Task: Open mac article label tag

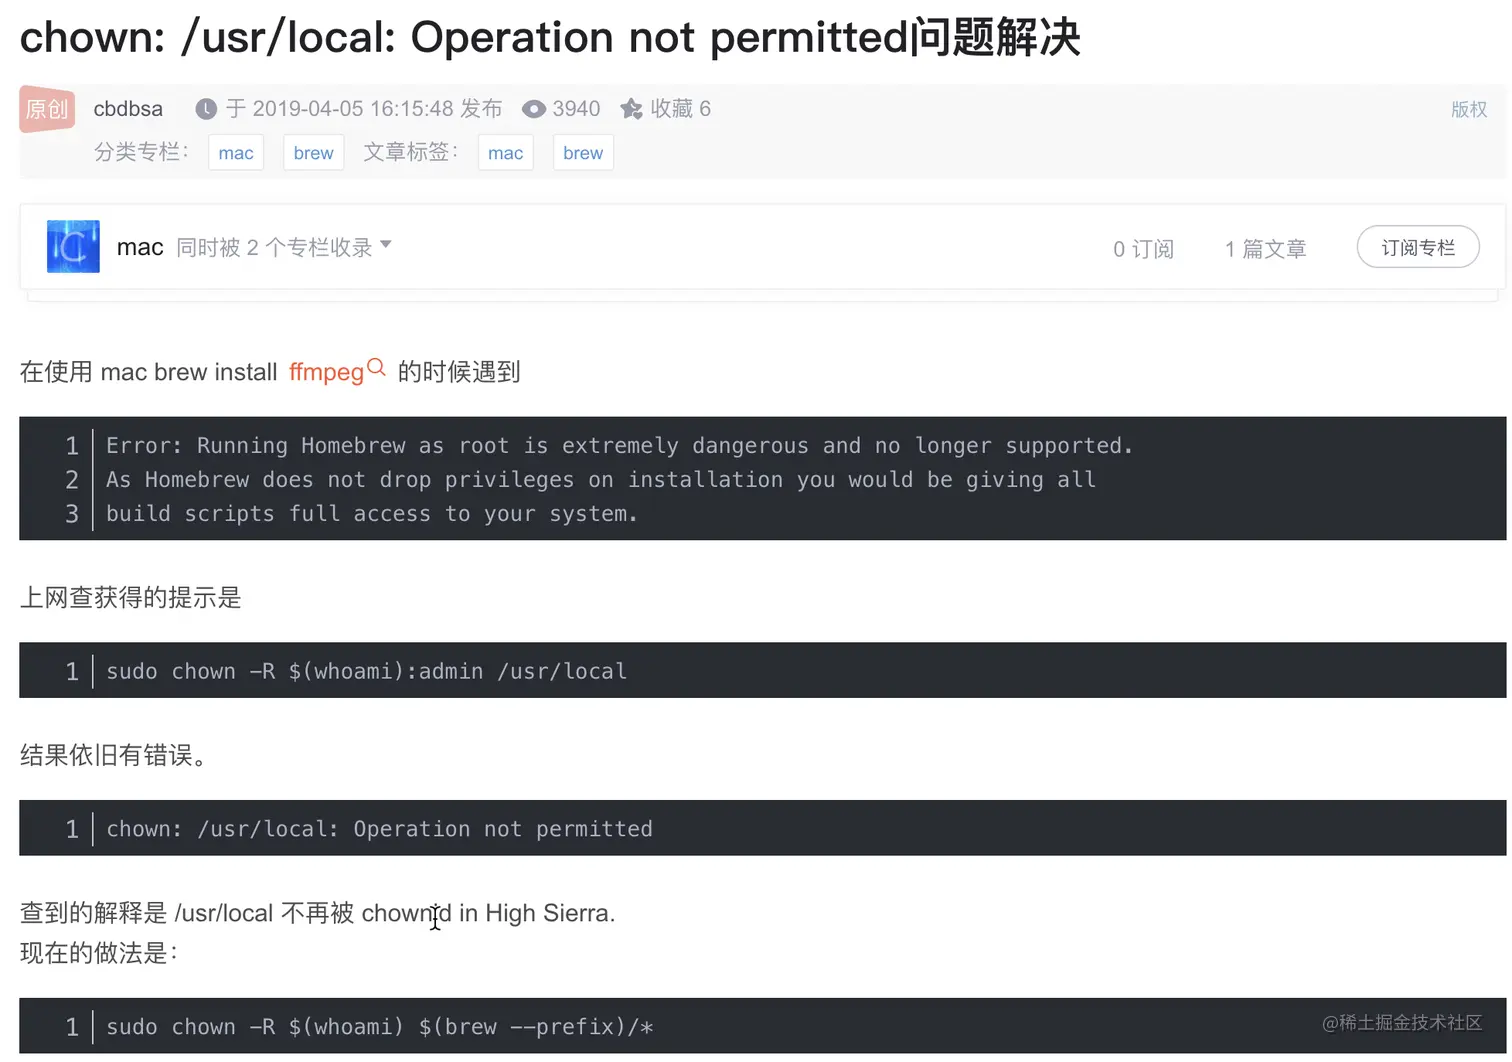Action: click(x=506, y=153)
